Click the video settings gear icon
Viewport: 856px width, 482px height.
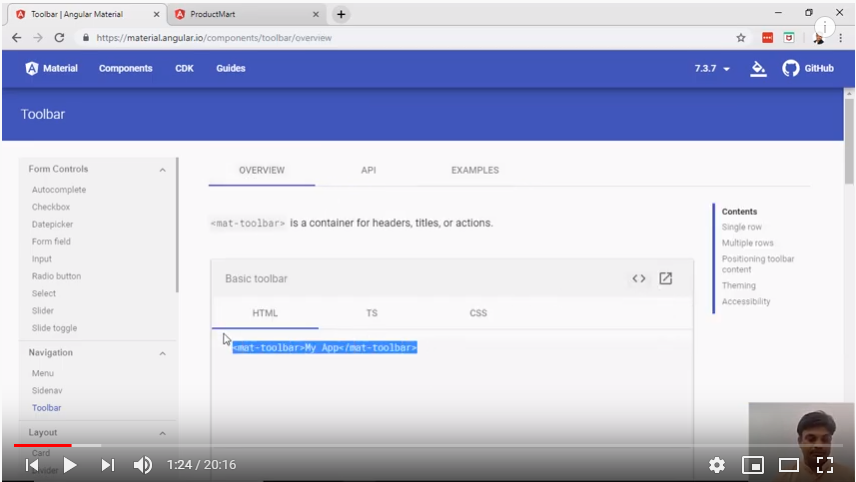[717, 465]
